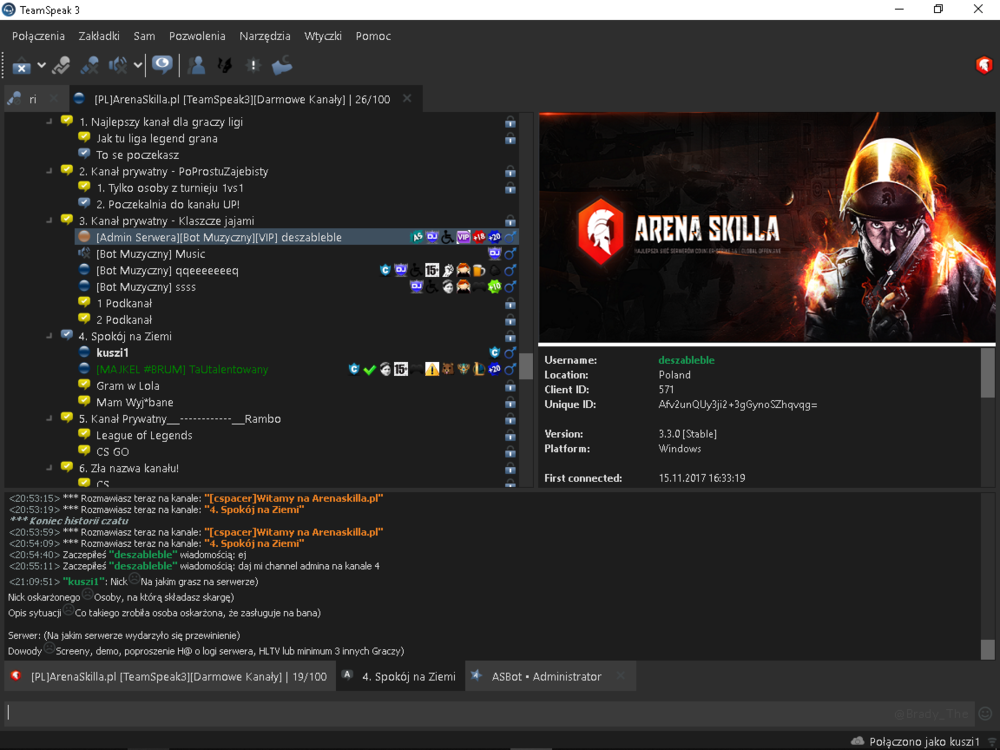Click the purple VIP badge on deszableble row
Viewport: 1000px width, 750px height.
[x=463, y=237]
